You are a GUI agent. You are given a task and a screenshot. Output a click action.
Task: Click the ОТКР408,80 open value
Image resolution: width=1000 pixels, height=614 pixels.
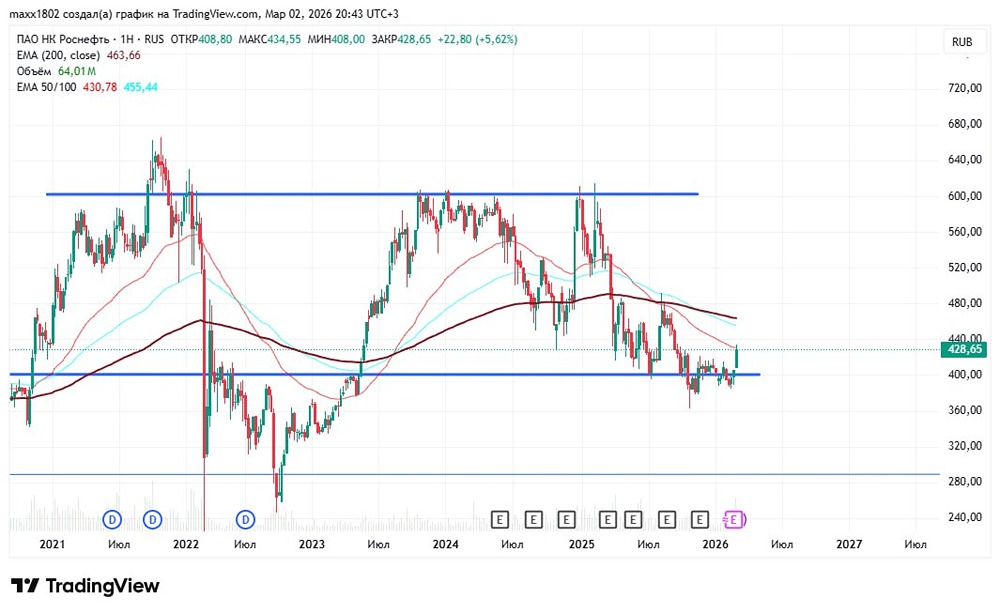(202, 40)
